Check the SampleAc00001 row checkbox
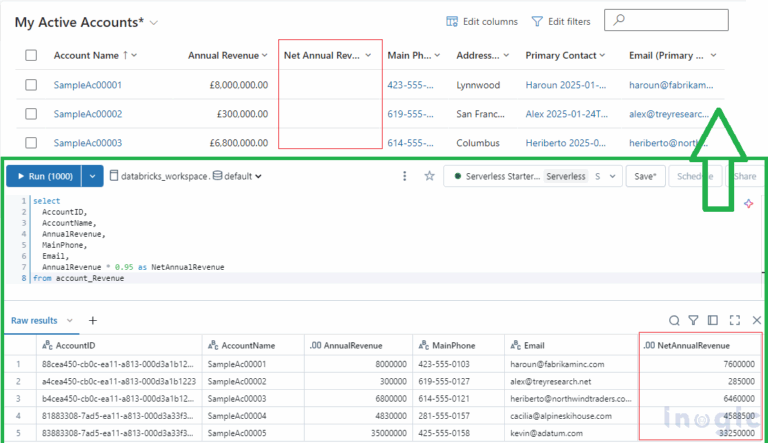768x443 pixels. pos(31,85)
